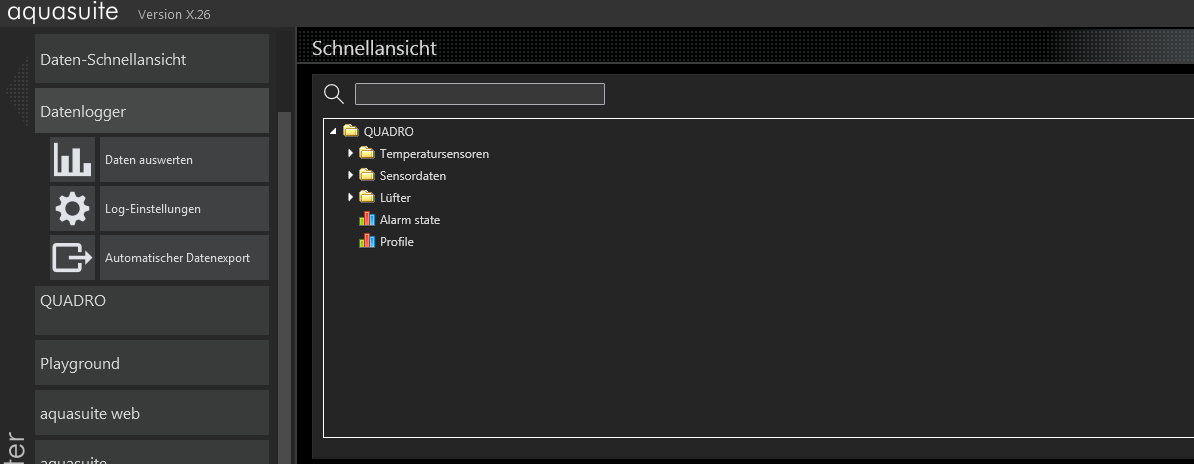Open the Log-Einstellungen page

point(184,209)
